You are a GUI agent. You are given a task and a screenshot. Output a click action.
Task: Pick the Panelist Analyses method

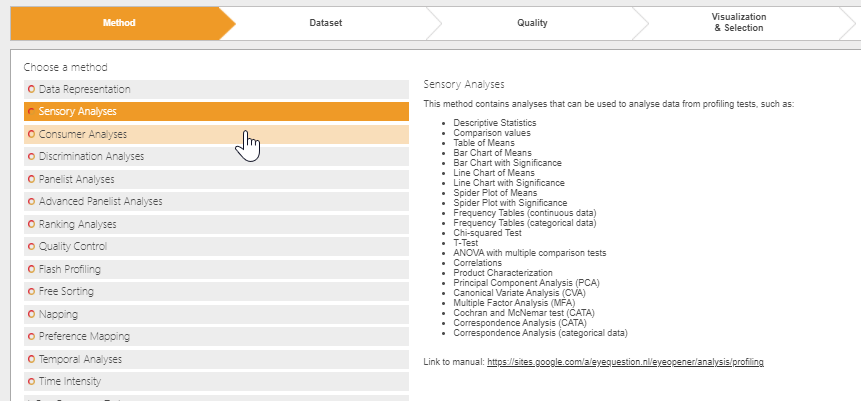tap(76, 179)
